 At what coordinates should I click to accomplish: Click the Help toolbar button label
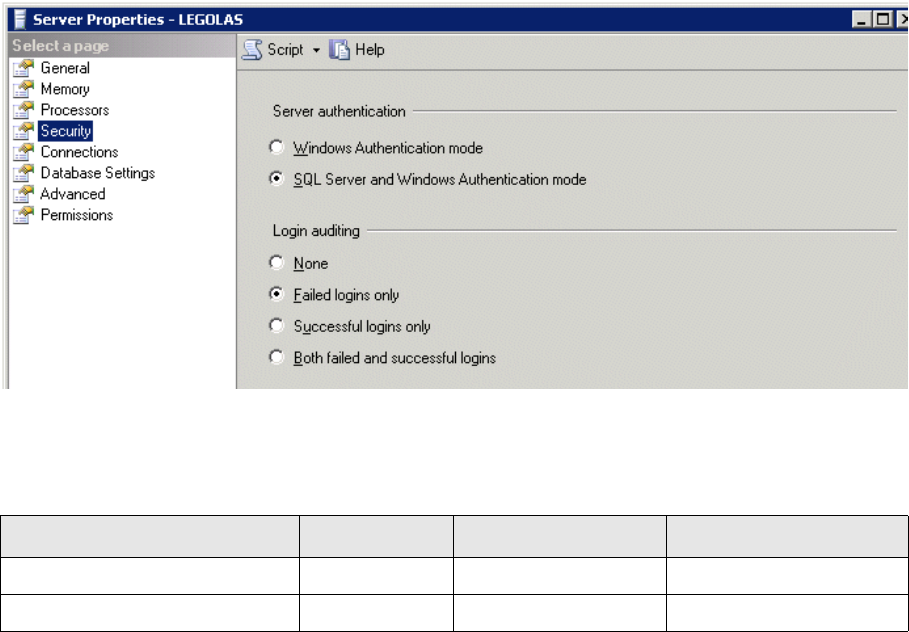click(370, 50)
